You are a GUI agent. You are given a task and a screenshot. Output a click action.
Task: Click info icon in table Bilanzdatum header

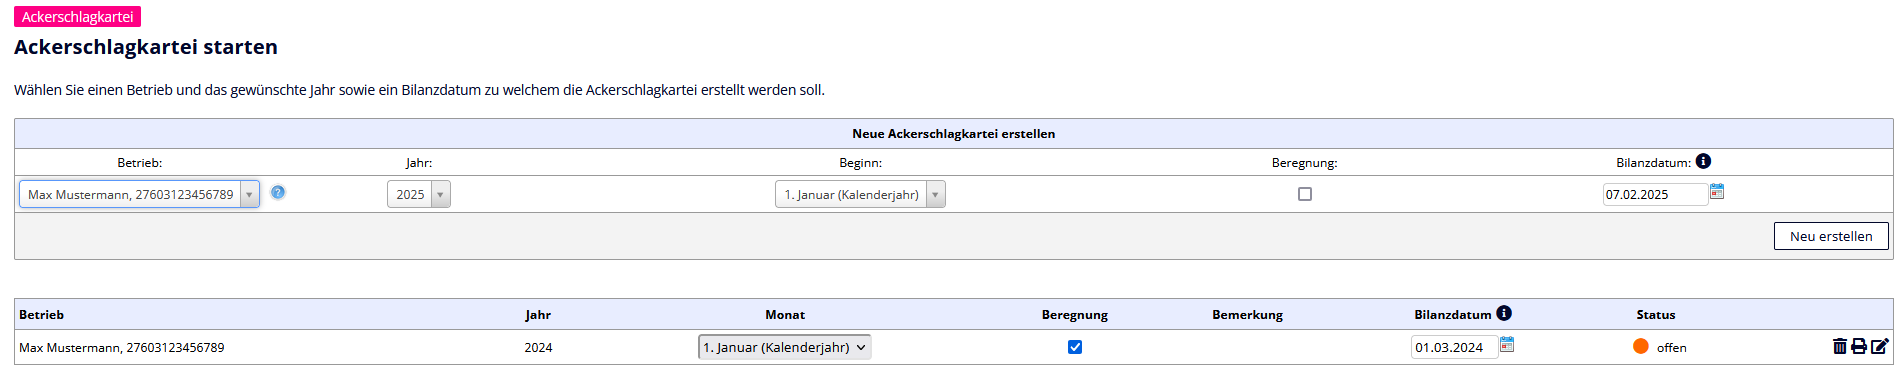[1504, 313]
